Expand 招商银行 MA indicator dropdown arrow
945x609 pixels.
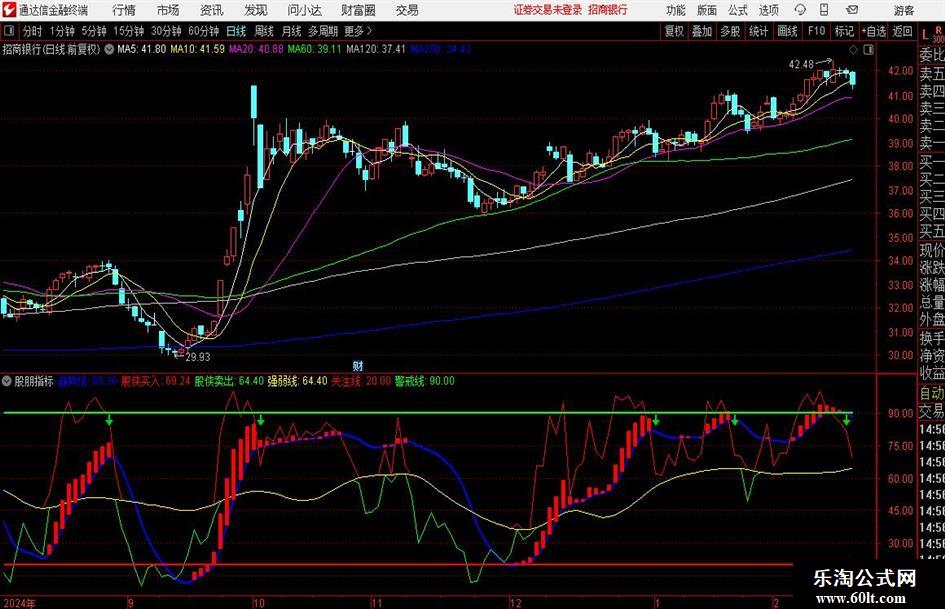pyautogui.click(x=109, y=49)
